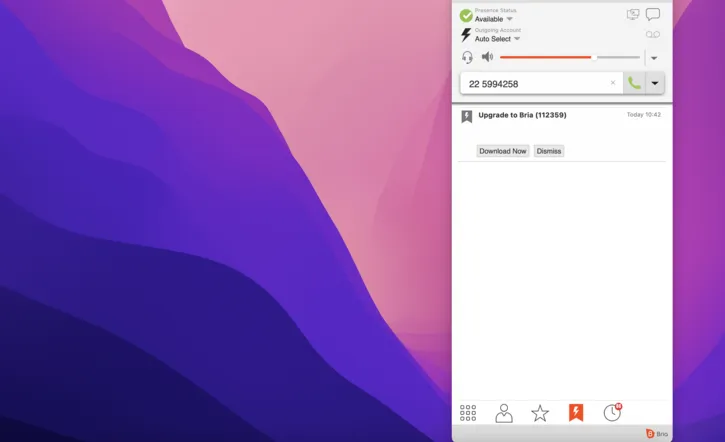This screenshot has height=442, width=725.
Task: Open the dial pad tab
Action: coord(468,413)
